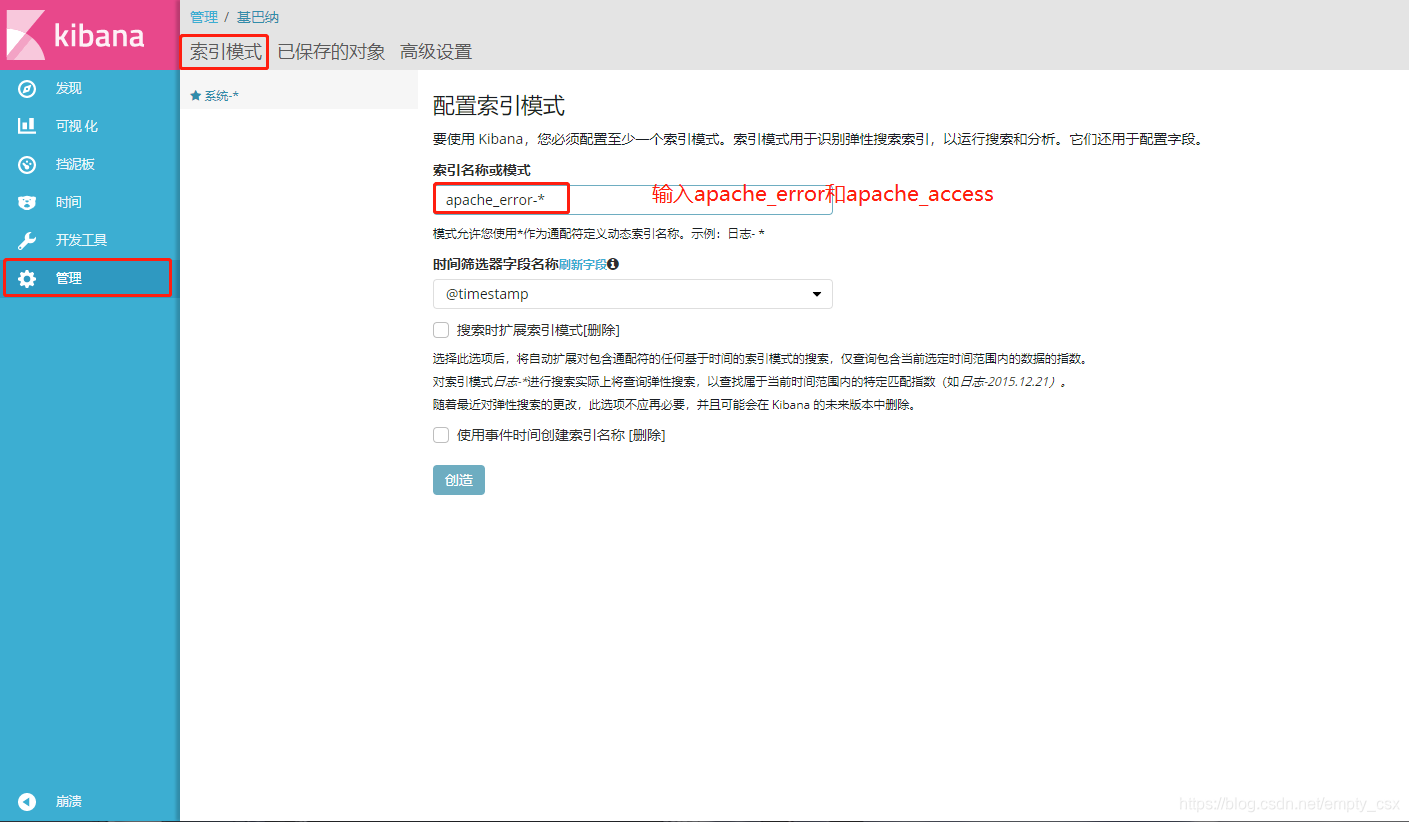
Task: Toggle 使用事件时间创建索引名称 checkbox
Action: (441, 435)
